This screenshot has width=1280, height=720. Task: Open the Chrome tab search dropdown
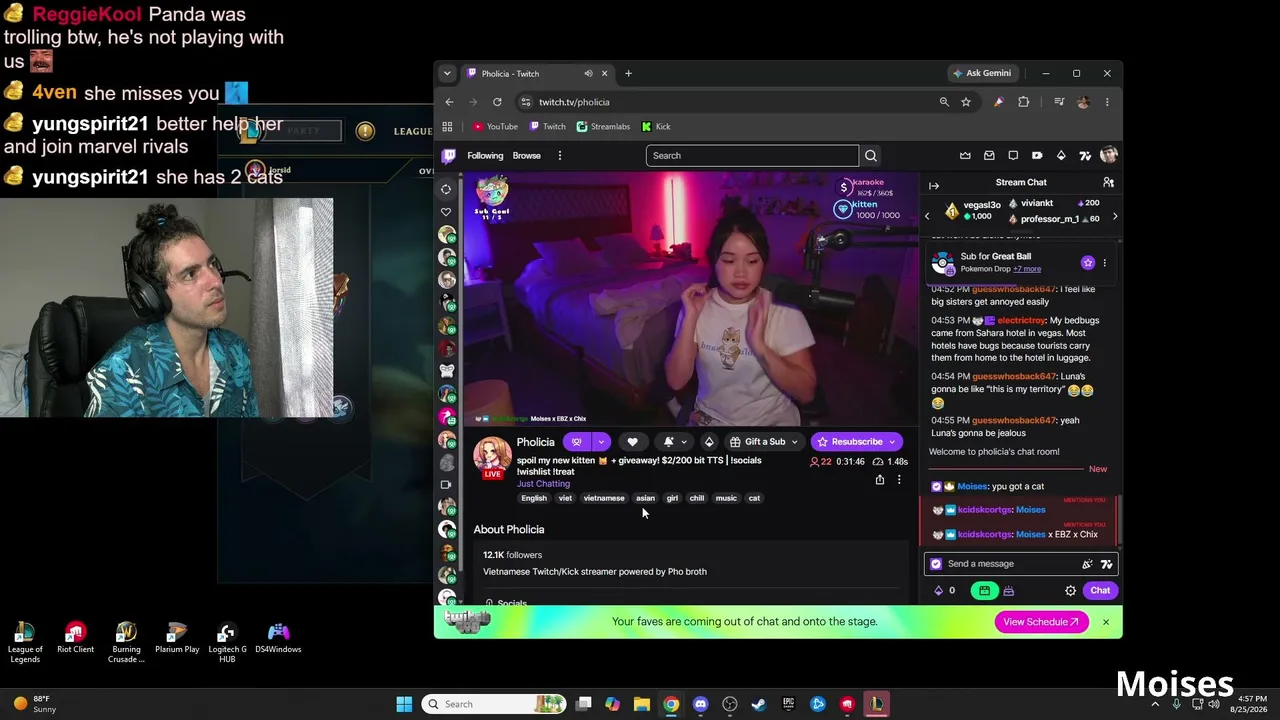point(447,73)
